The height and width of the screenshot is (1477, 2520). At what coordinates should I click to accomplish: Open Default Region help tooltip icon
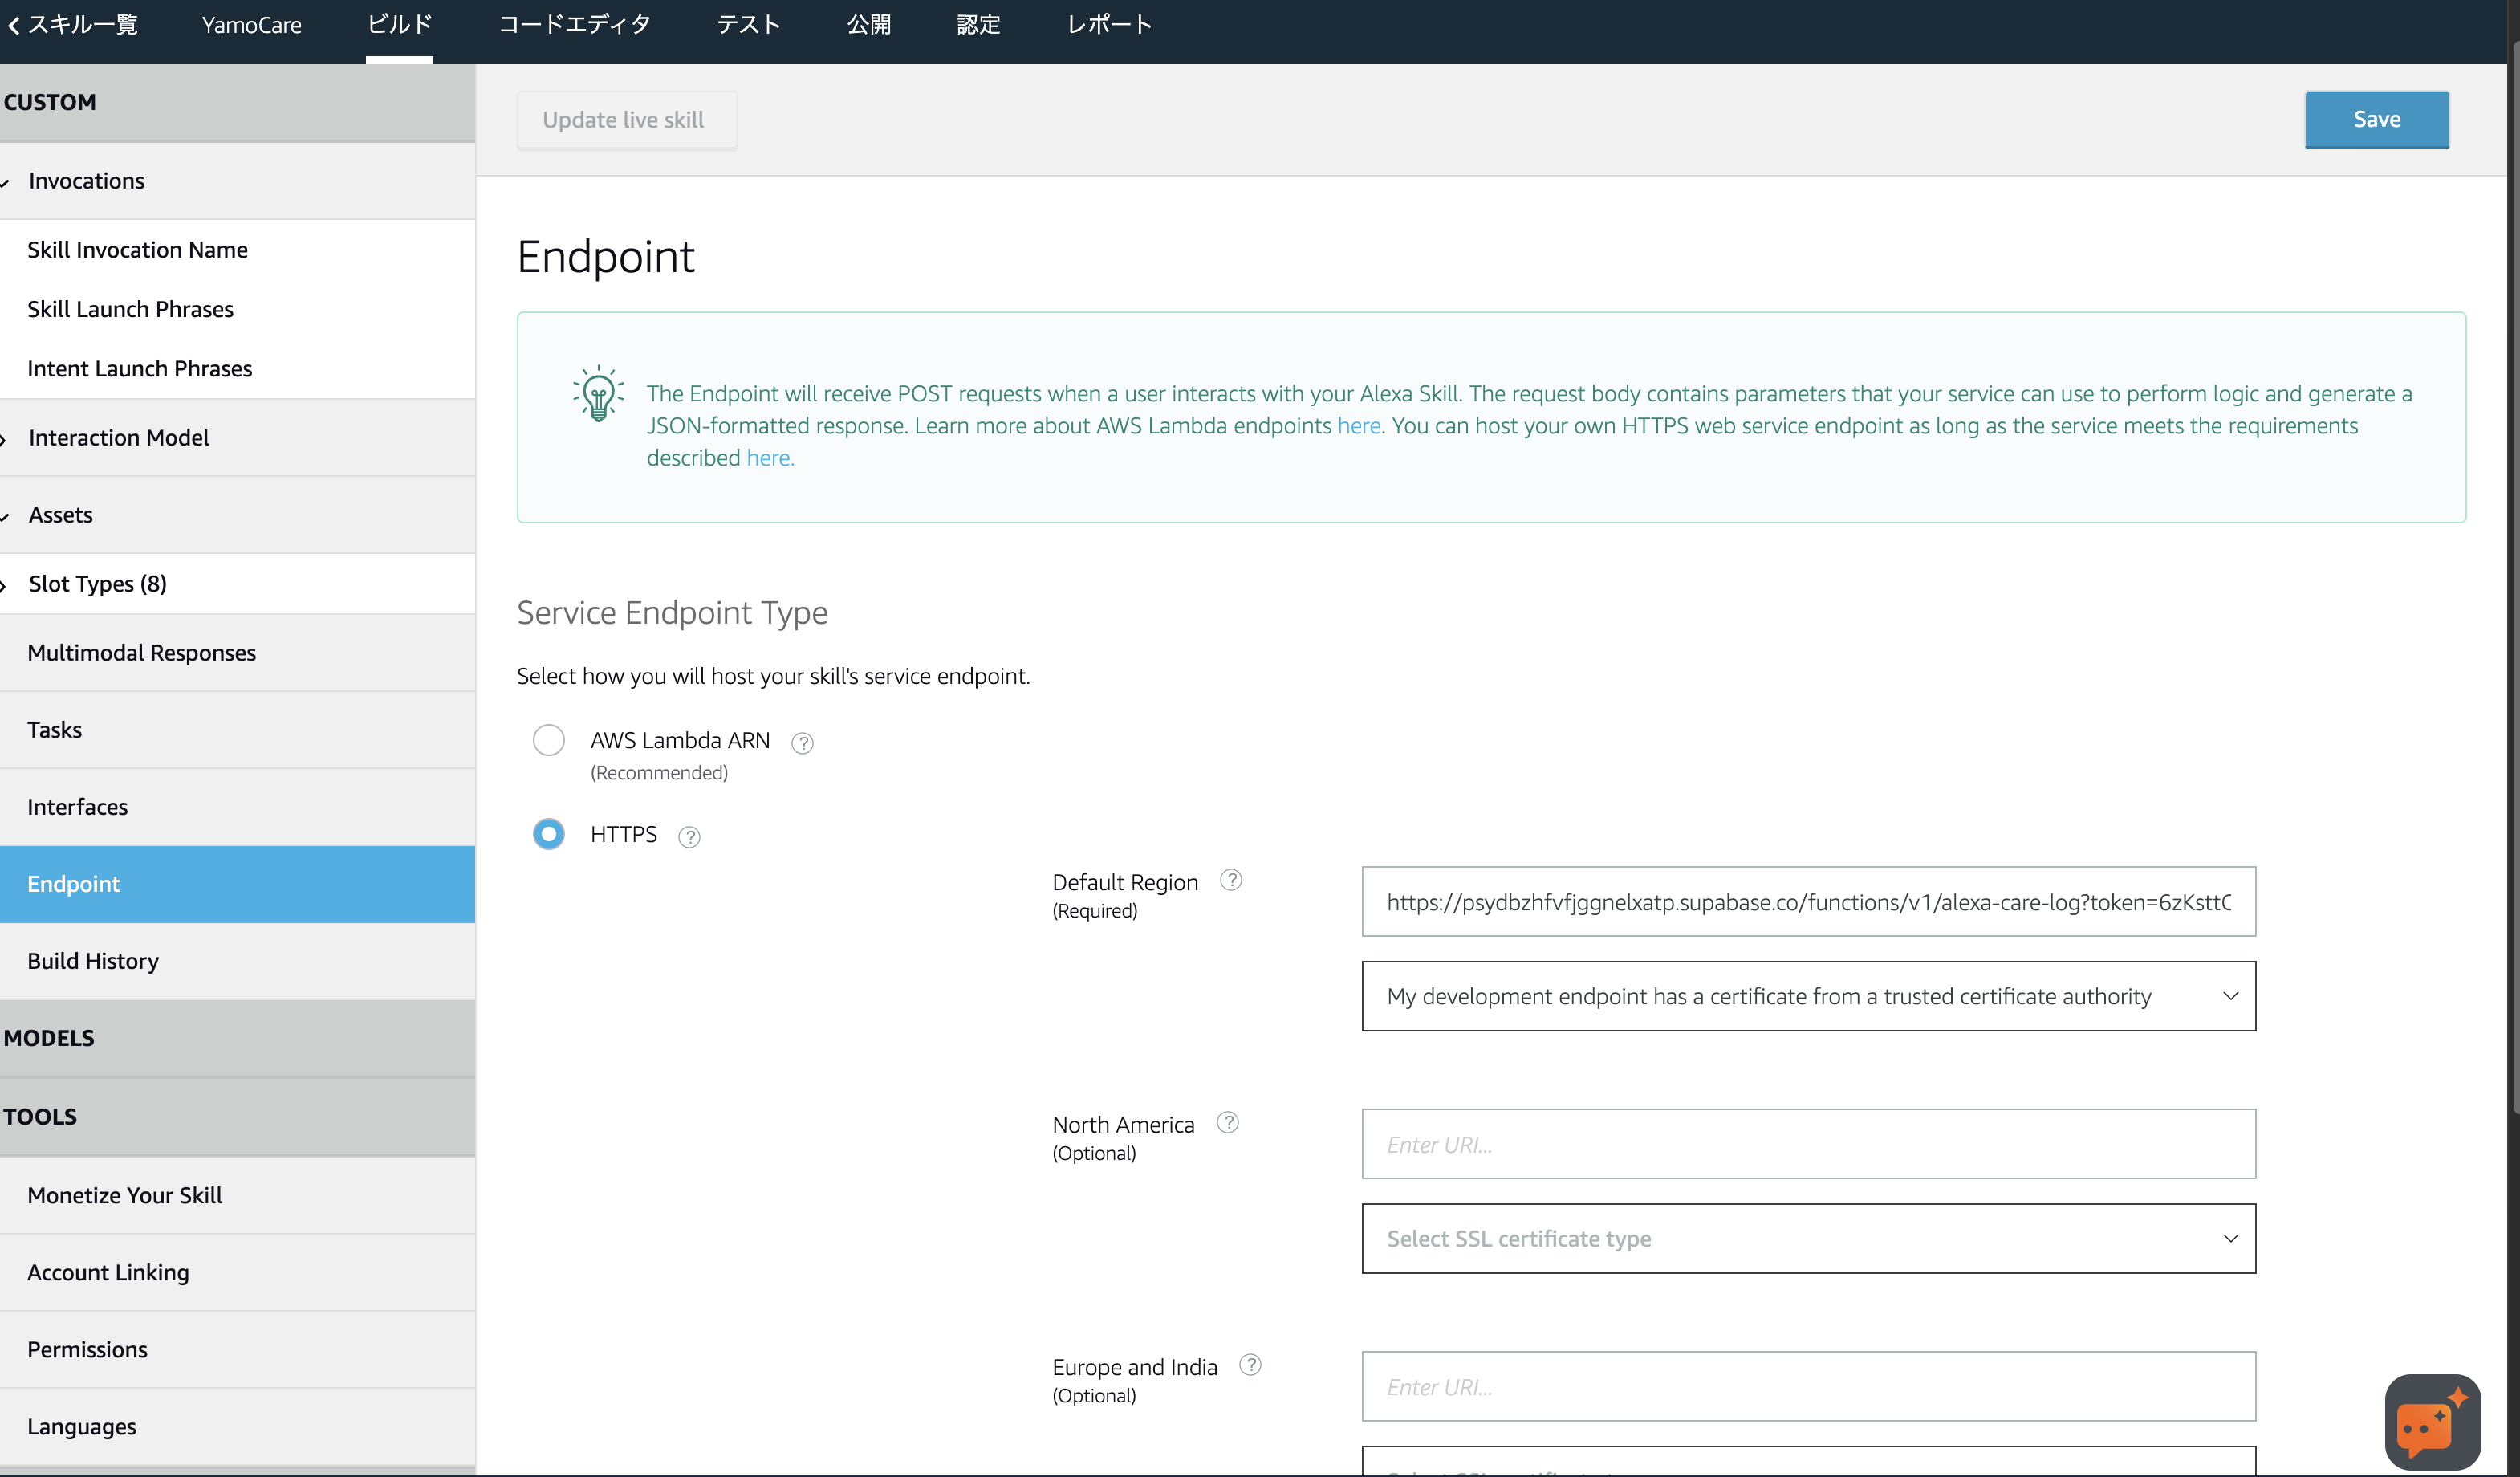pos(1231,880)
